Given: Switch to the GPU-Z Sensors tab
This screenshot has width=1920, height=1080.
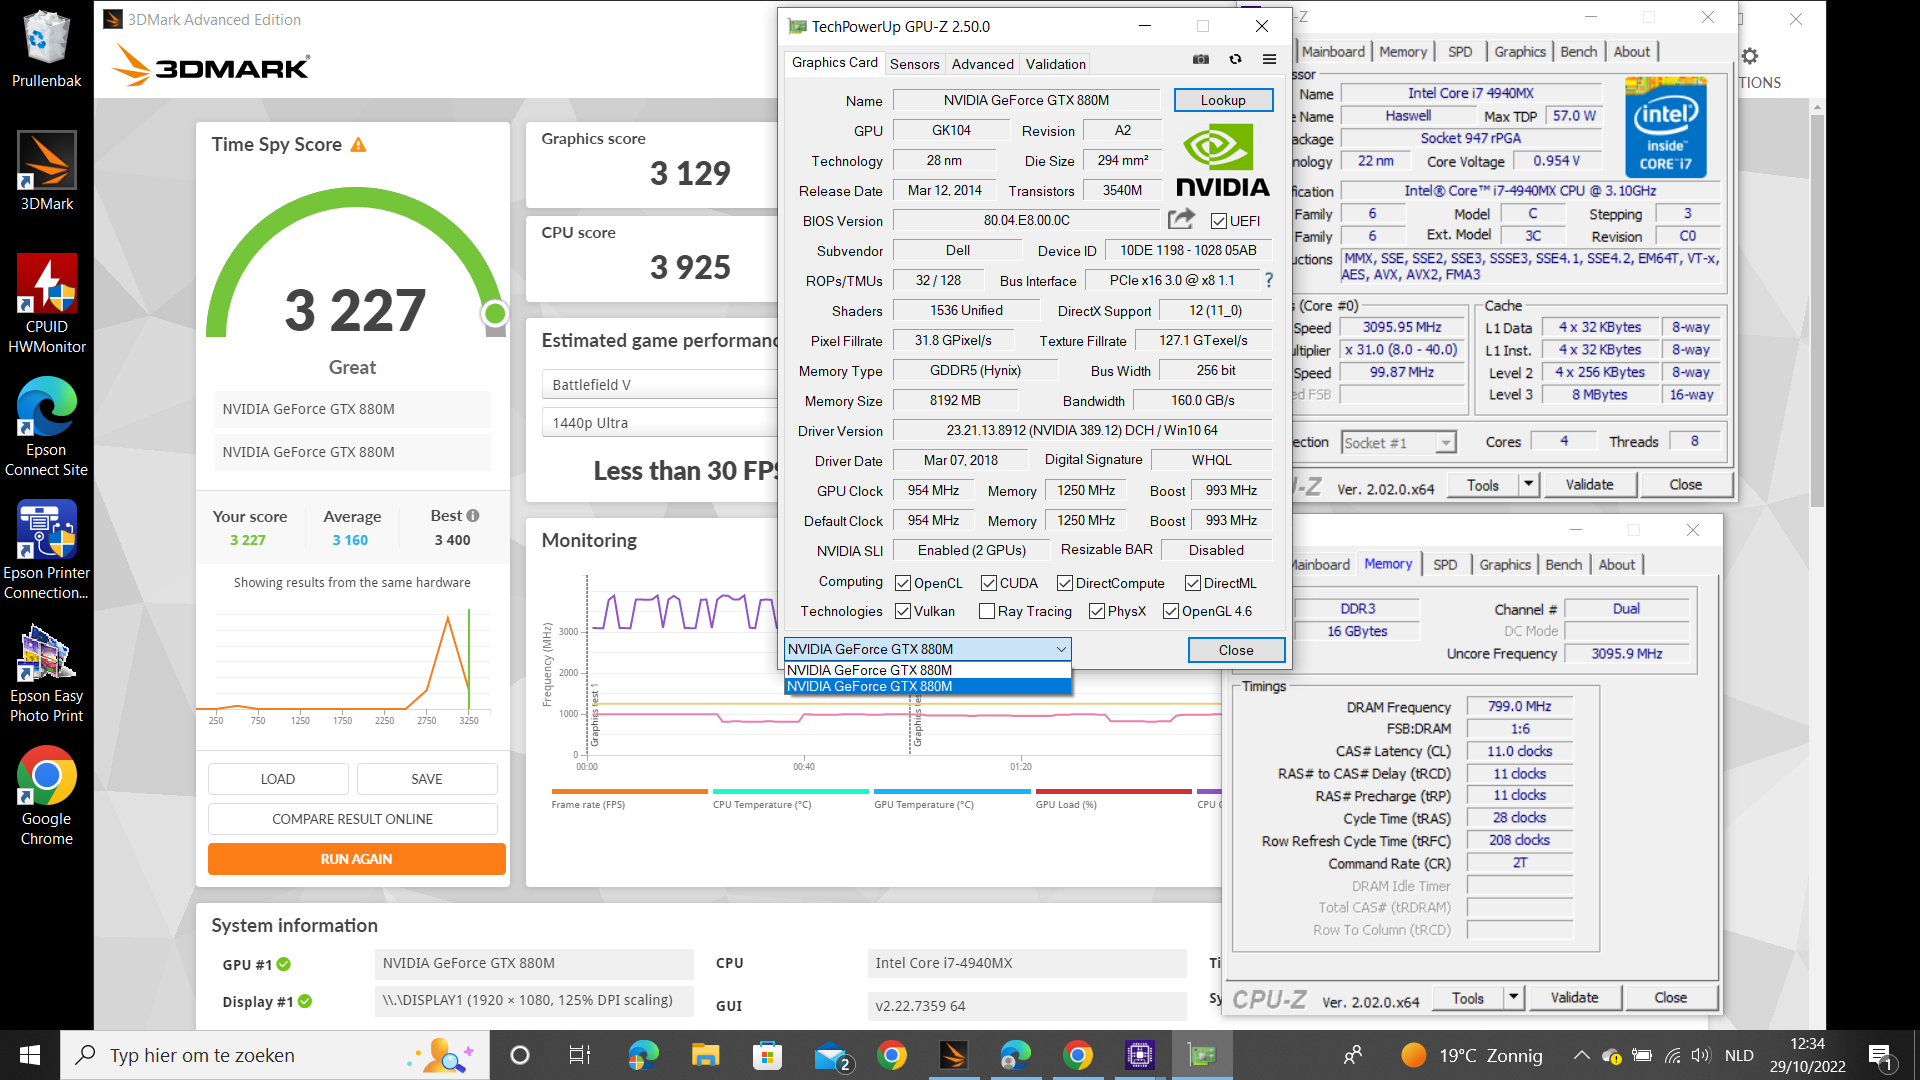Looking at the screenshot, I should pos(914,64).
